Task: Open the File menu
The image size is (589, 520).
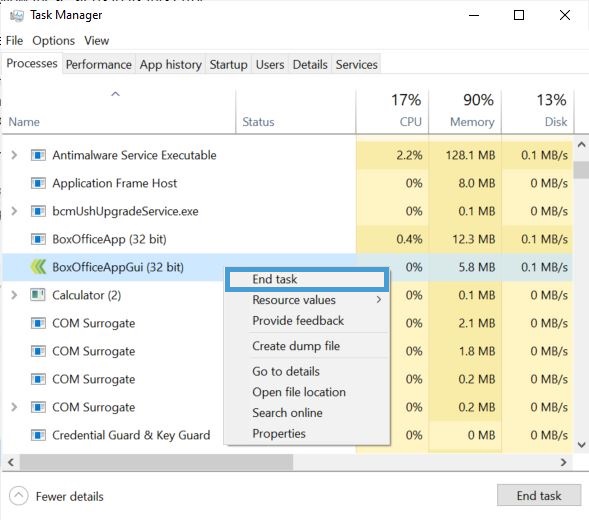Action: pyautogui.click(x=14, y=41)
